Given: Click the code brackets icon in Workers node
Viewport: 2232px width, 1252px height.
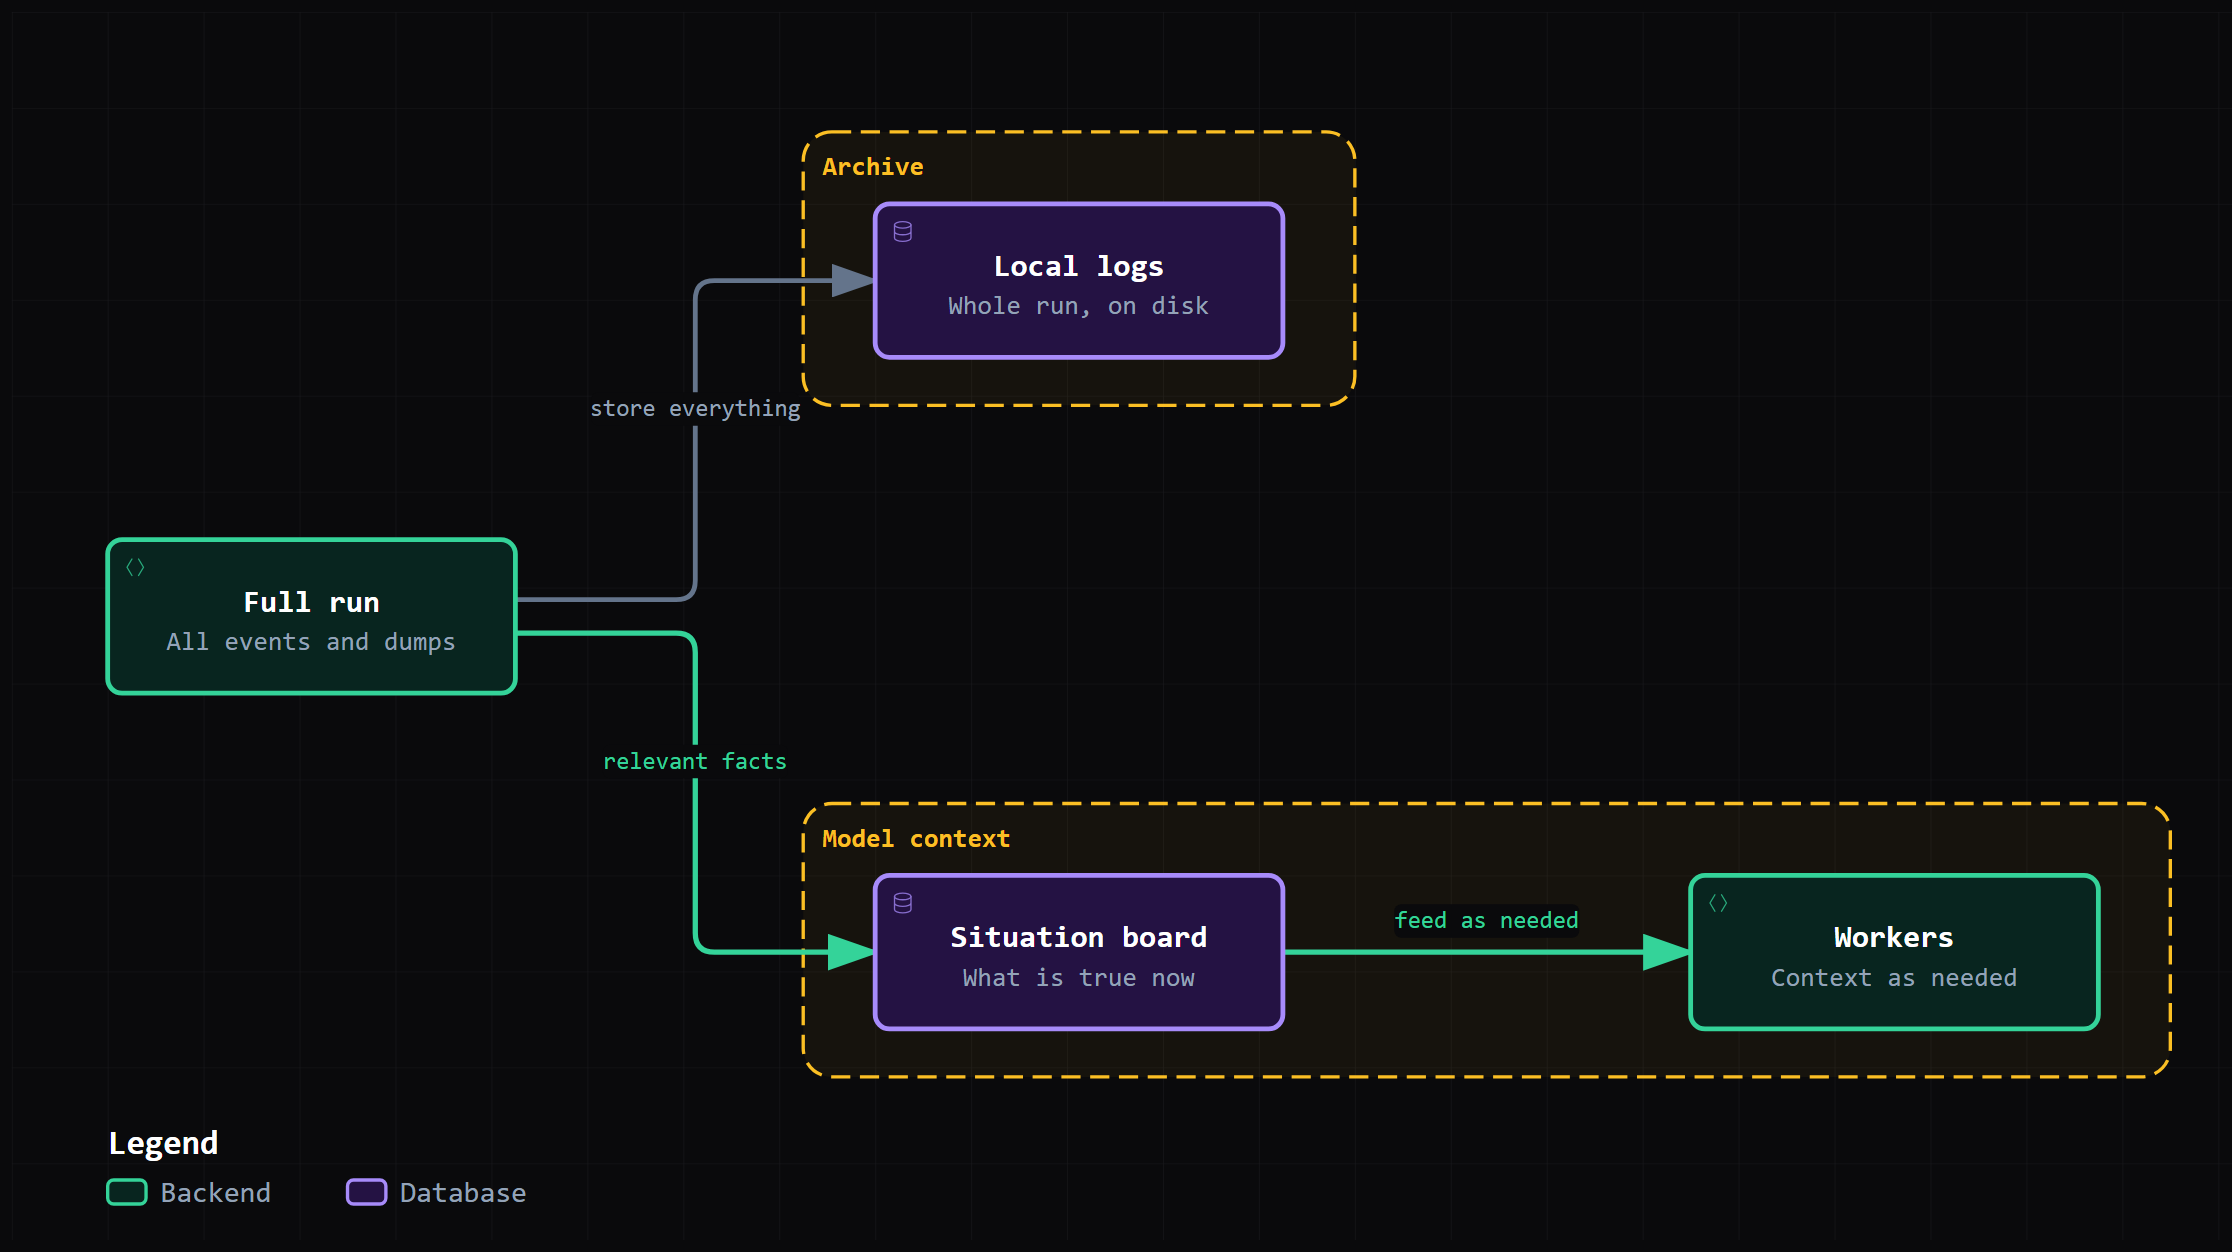Looking at the screenshot, I should coord(1718,904).
